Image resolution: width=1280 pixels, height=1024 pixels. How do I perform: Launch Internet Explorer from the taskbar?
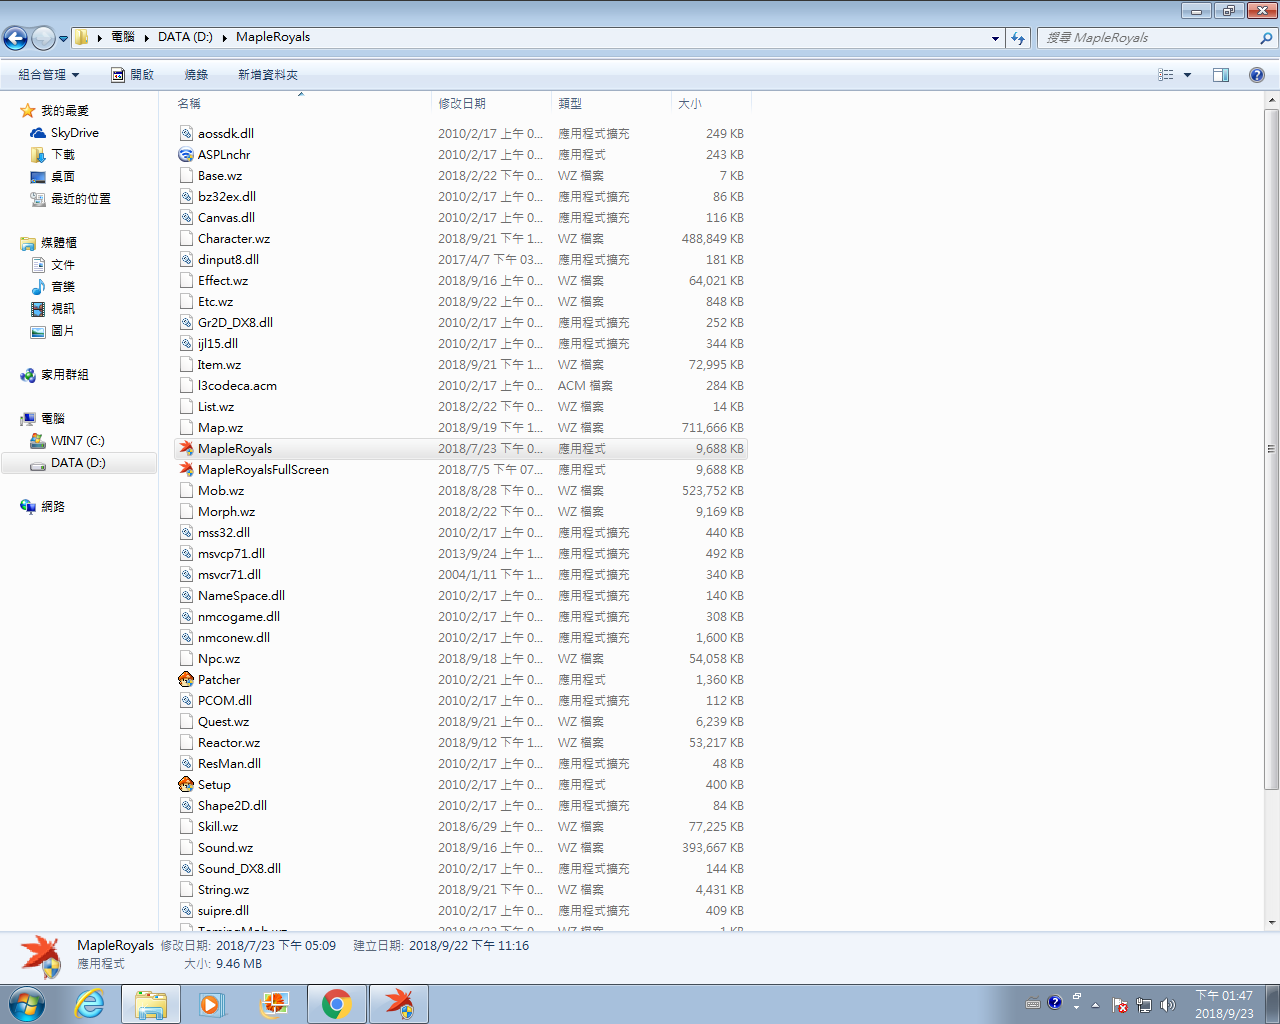click(90, 1004)
